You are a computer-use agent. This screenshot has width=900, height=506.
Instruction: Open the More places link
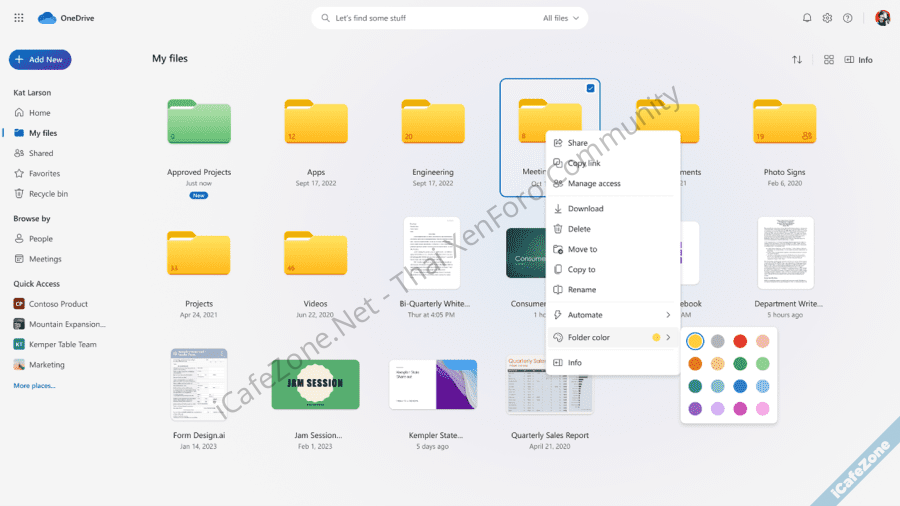[x=34, y=385]
